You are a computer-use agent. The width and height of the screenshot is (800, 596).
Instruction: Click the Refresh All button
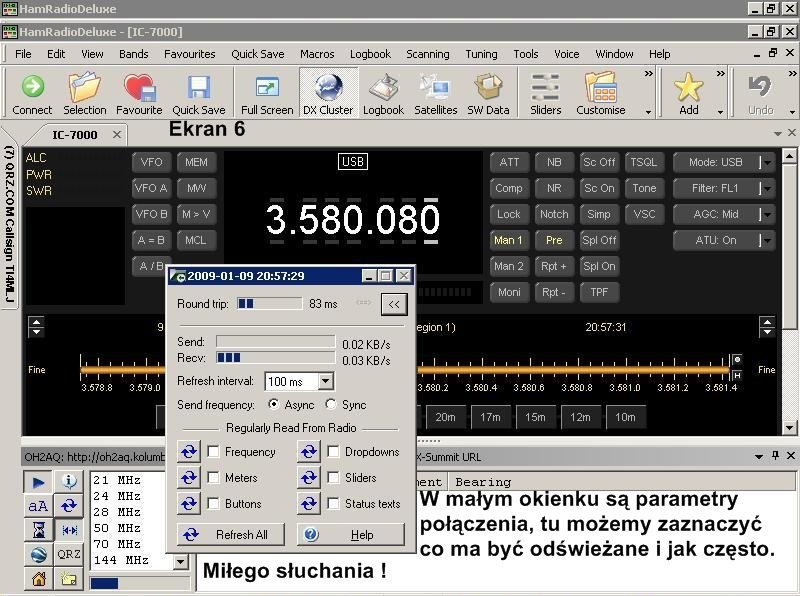[231, 534]
